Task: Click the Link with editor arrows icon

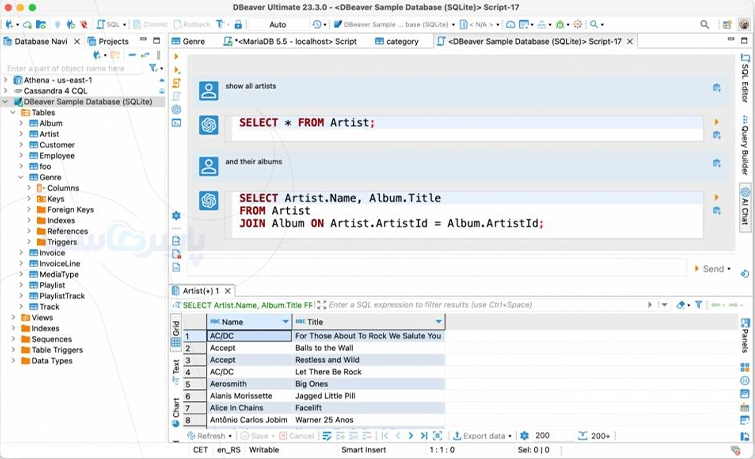Action: click(145, 55)
